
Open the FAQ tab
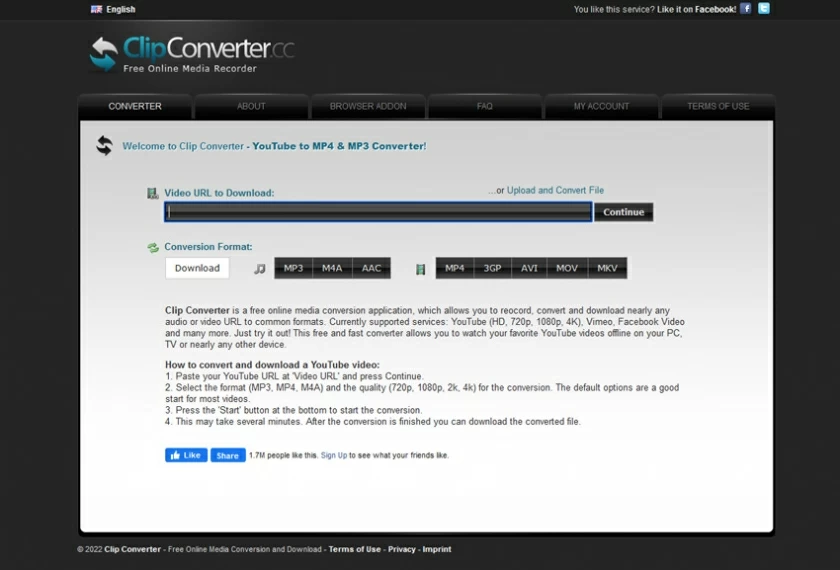point(485,106)
